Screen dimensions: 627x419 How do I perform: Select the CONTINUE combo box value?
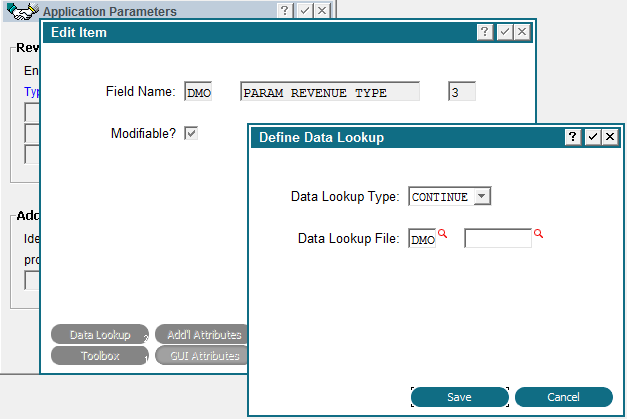[441, 196]
